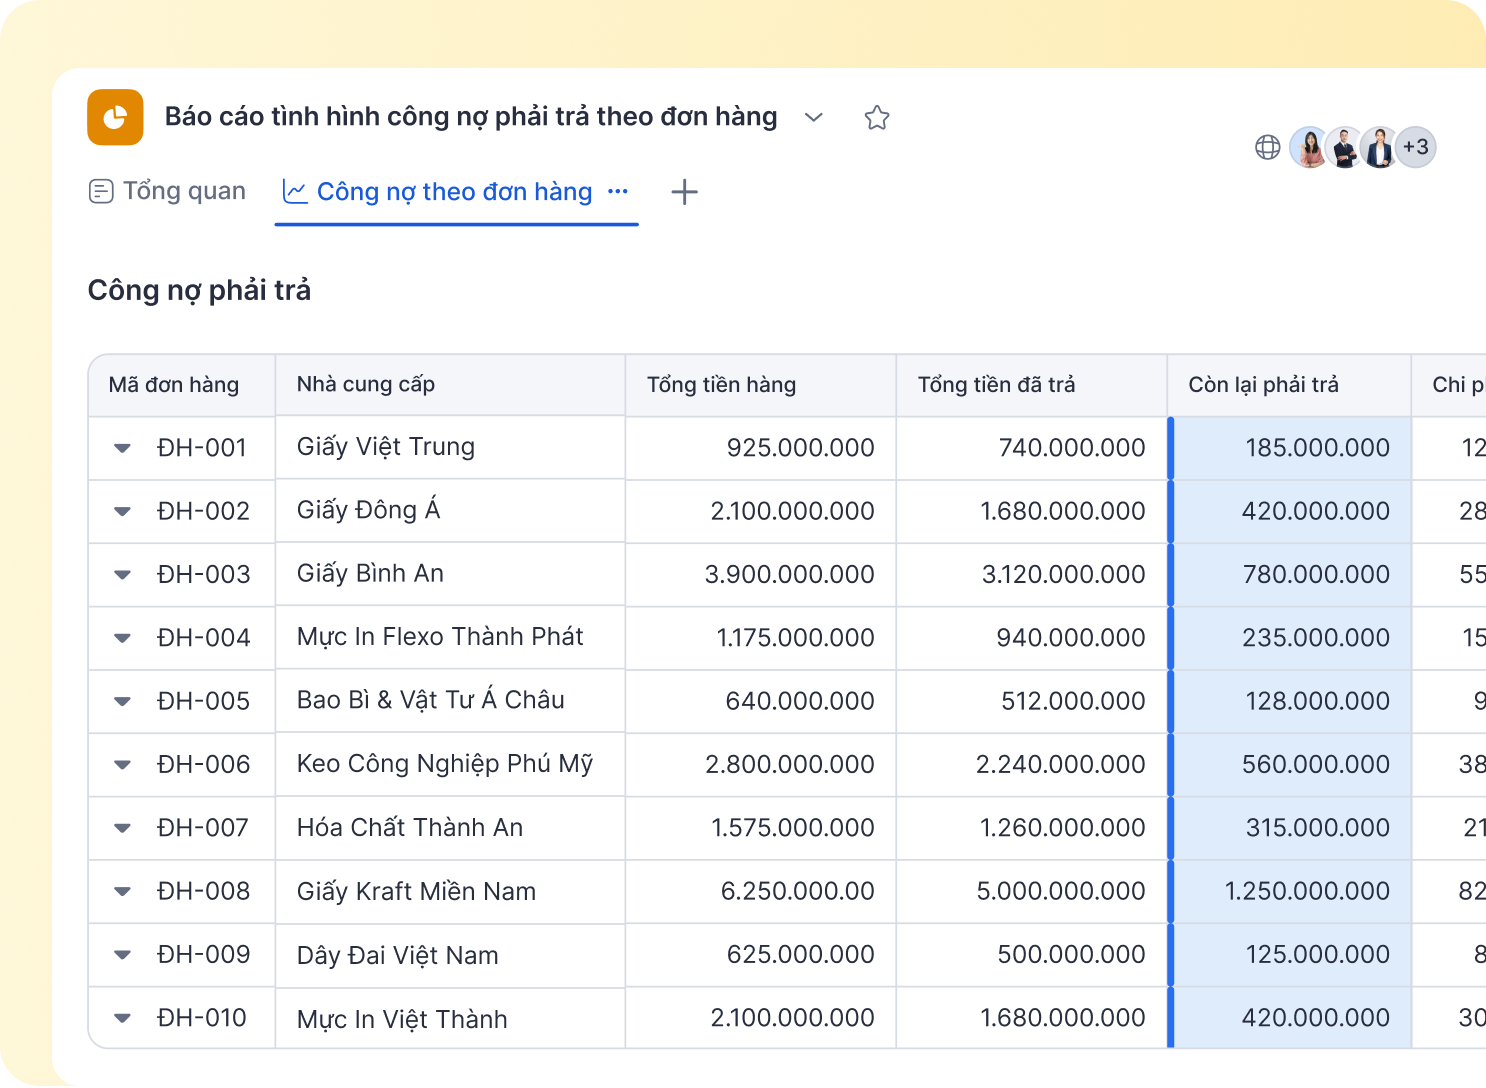
Task: Open report title dropdown chevron
Action: [814, 117]
